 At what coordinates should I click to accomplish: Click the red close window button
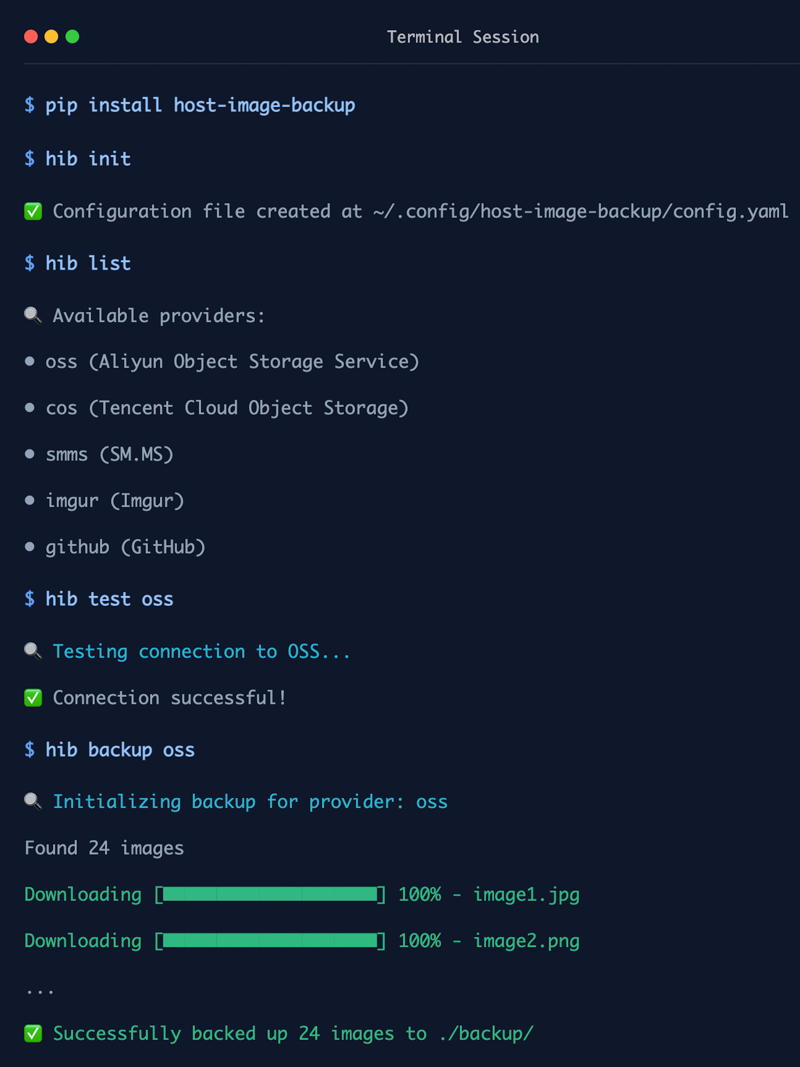(x=31, y=37)
